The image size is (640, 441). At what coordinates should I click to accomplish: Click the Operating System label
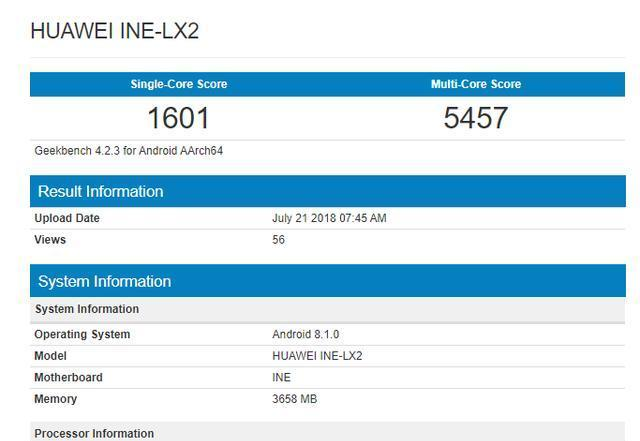[82, 334]
